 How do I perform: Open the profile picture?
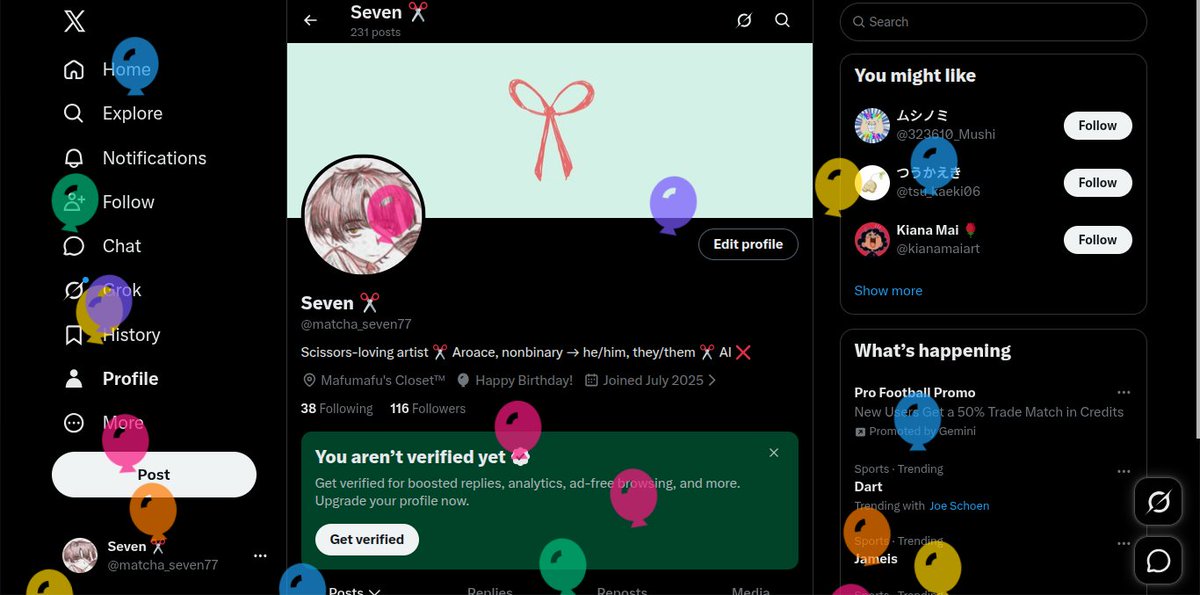[x=363, y=216]
